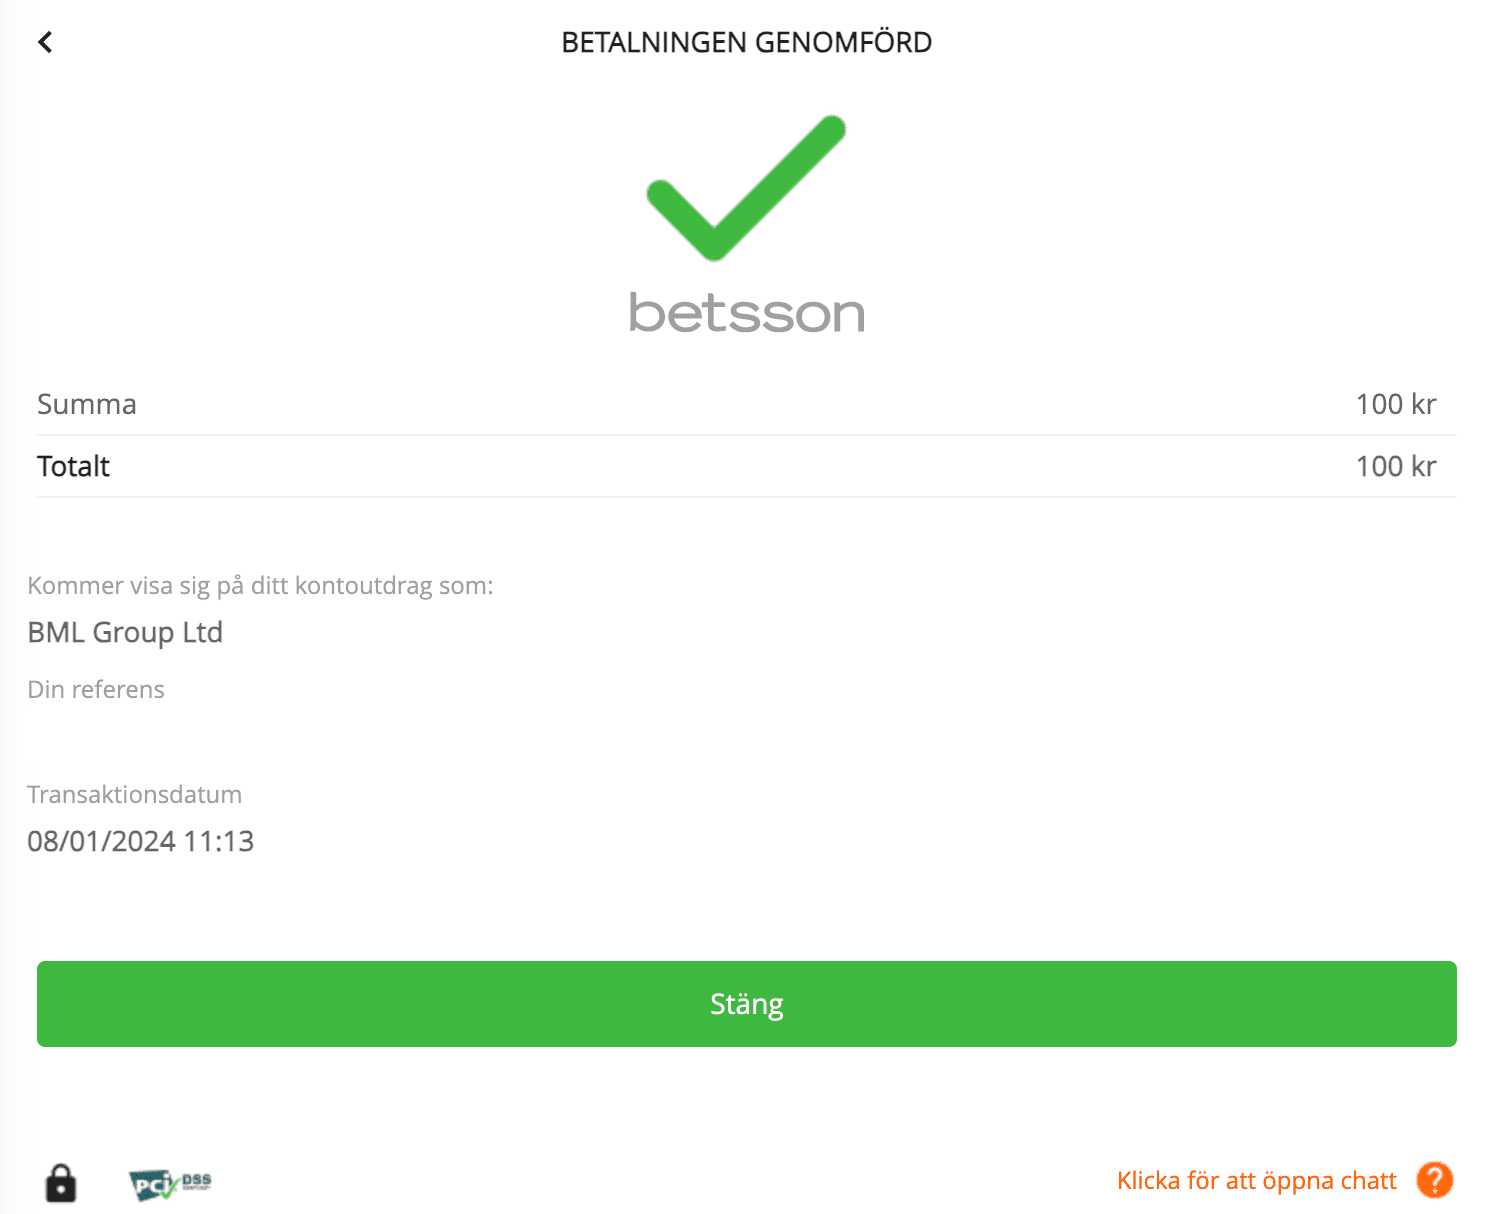1494x1214 pixels.
Task: Click the Summa row label
Action: point(87,404)
